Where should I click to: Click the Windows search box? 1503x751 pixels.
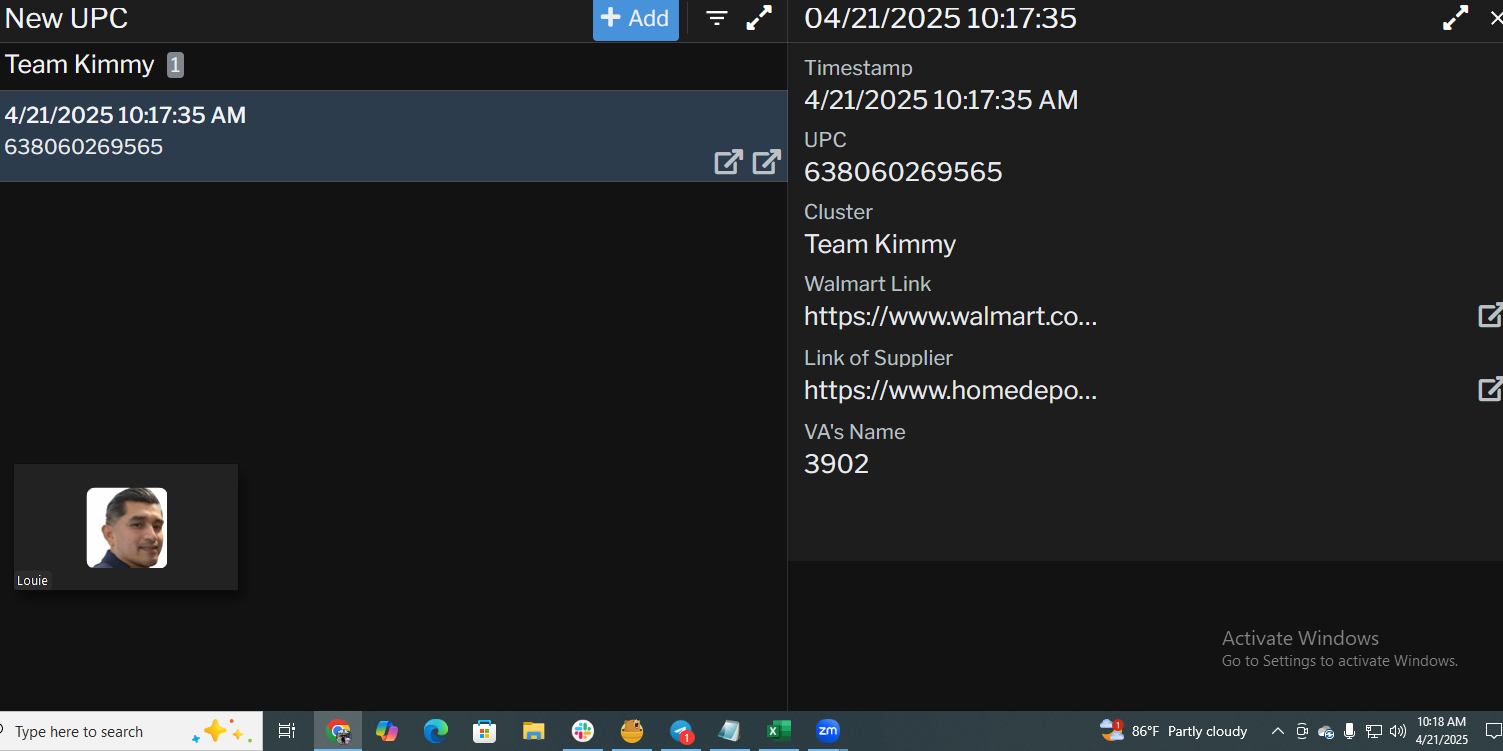(100, 732)
